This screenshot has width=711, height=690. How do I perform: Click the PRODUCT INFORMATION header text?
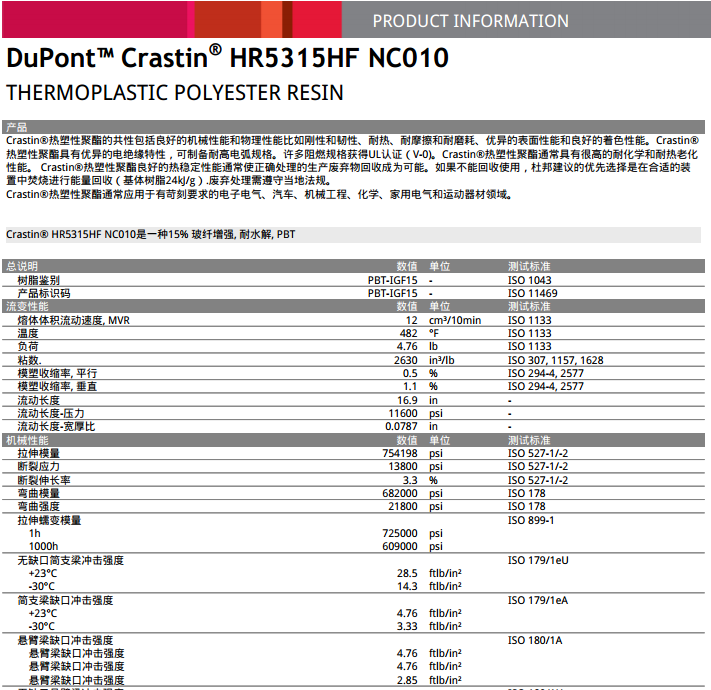pos(470,21)
